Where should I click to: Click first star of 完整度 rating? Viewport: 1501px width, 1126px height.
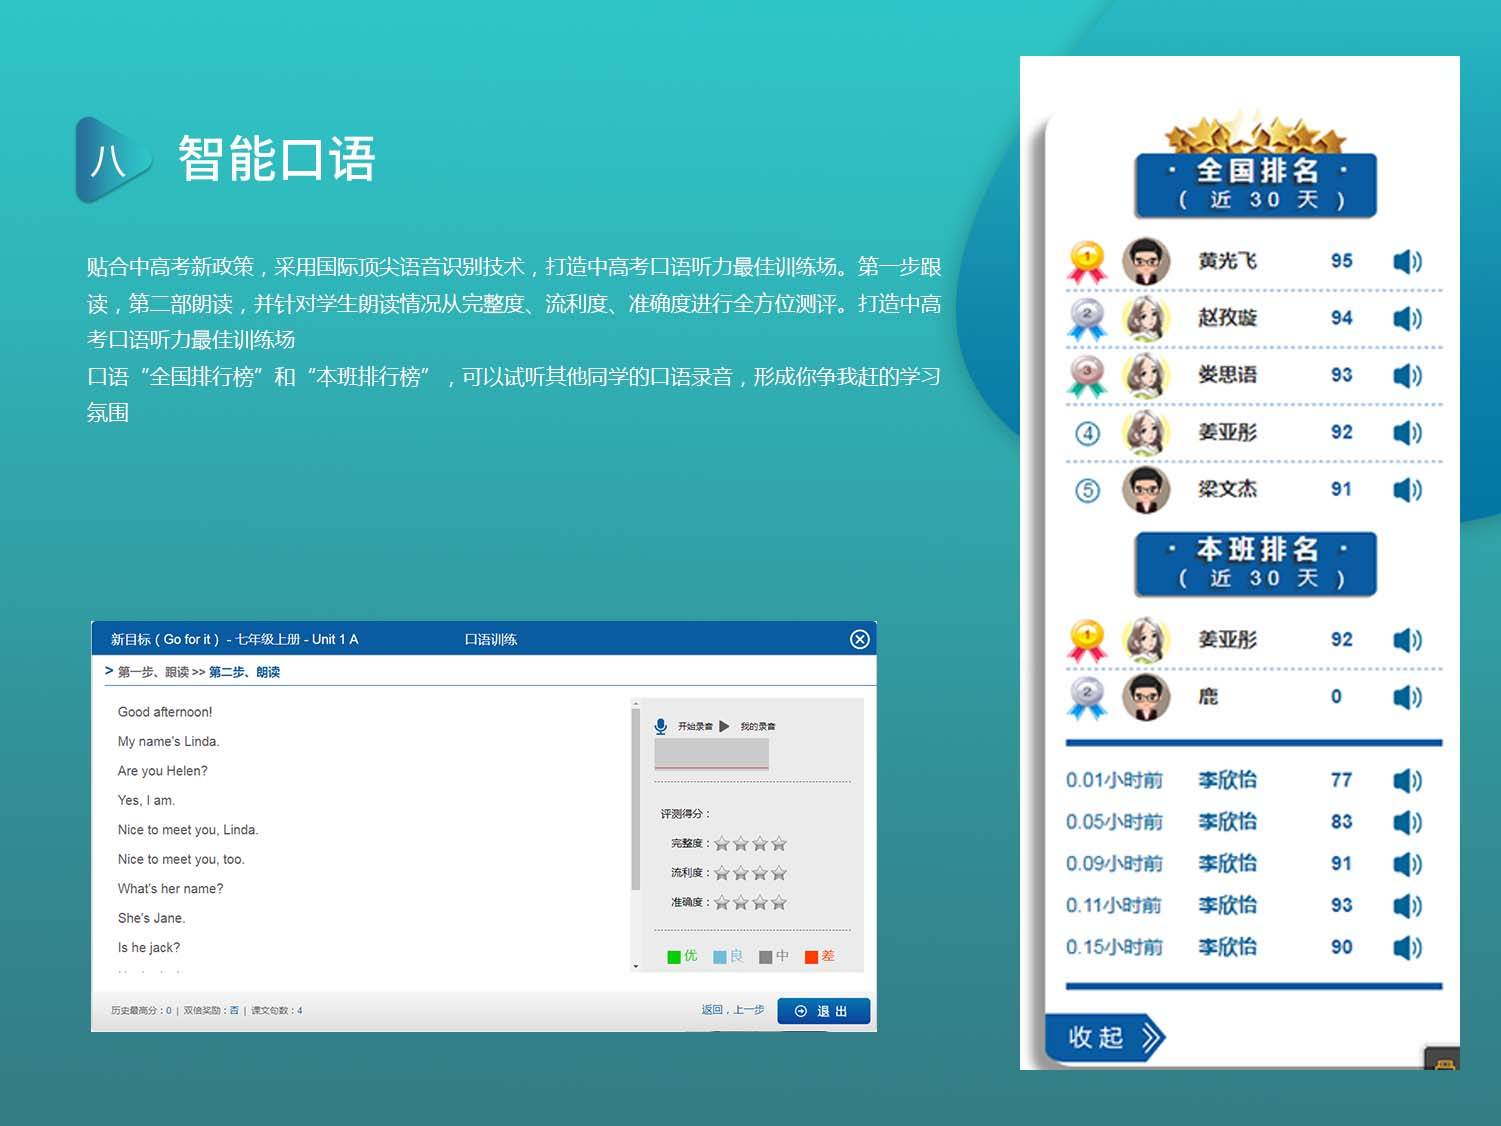(x=722, y=843)
